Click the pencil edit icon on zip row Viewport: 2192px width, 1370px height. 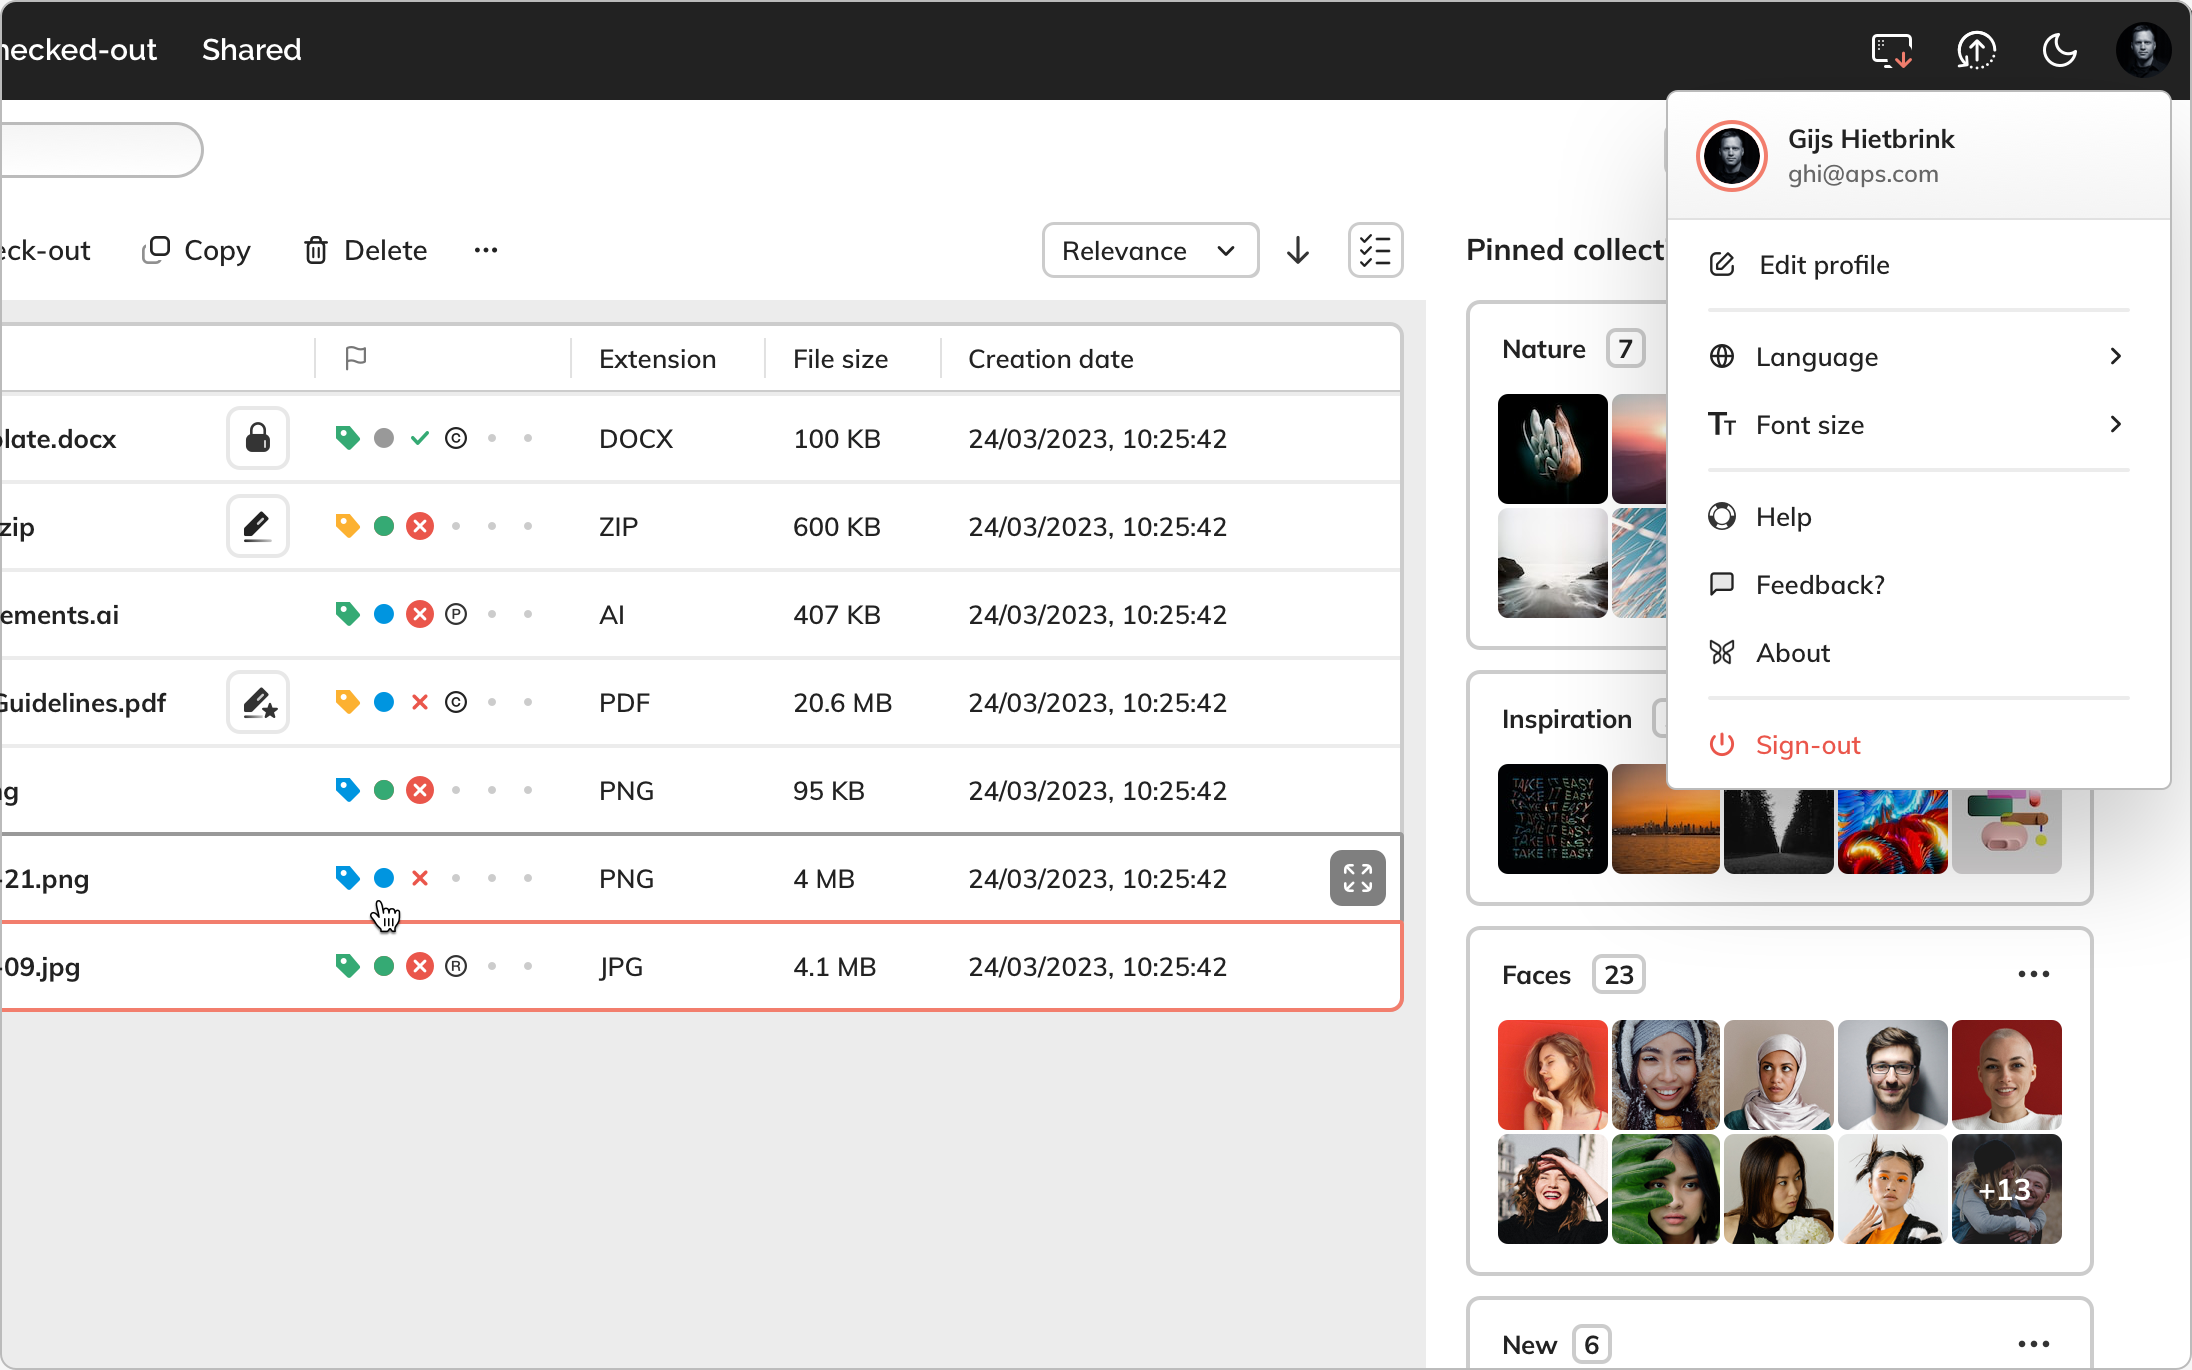pyautogui.click(x=258, y=526)
